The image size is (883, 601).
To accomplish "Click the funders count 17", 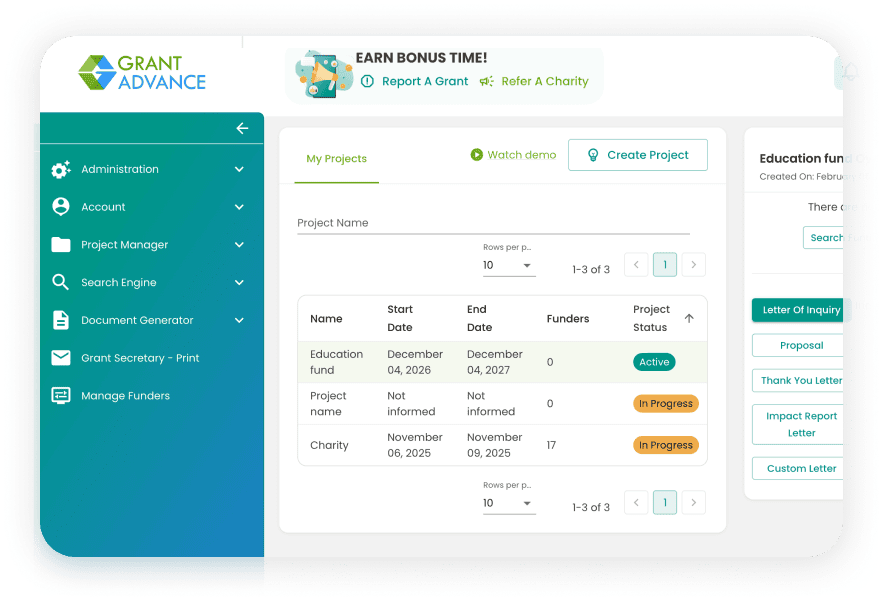I will (x=551, y=445).
